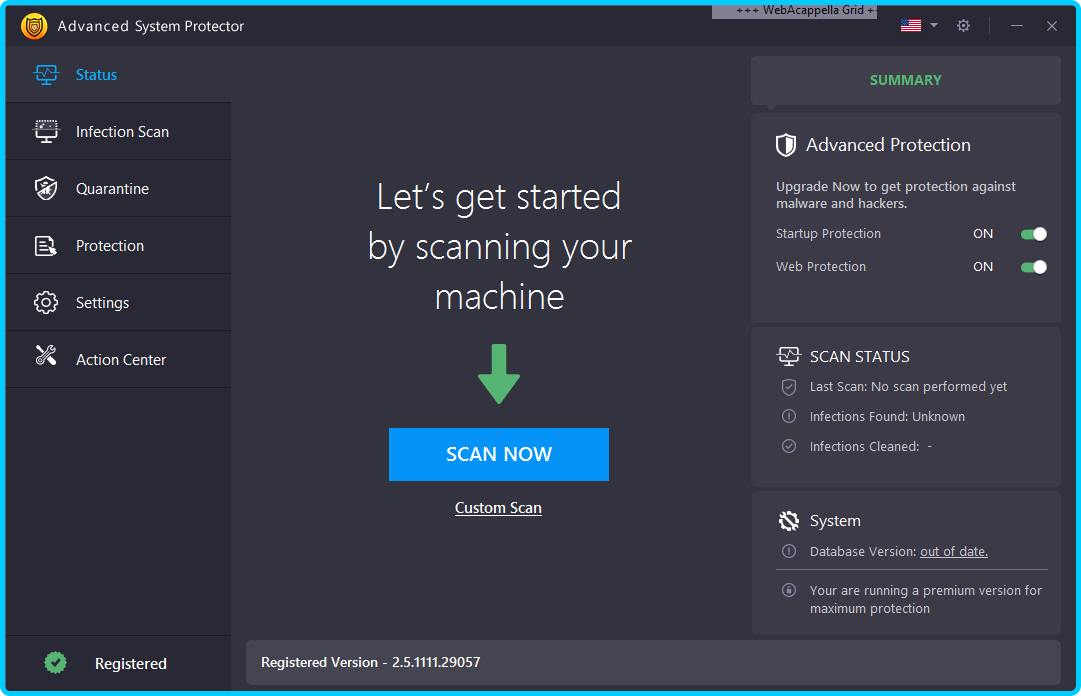Viewport: 1081px width, 696px height.
Task: Click the 'Advanced Protection' heading
Action: pyautogui.click(x=888, y=145)
